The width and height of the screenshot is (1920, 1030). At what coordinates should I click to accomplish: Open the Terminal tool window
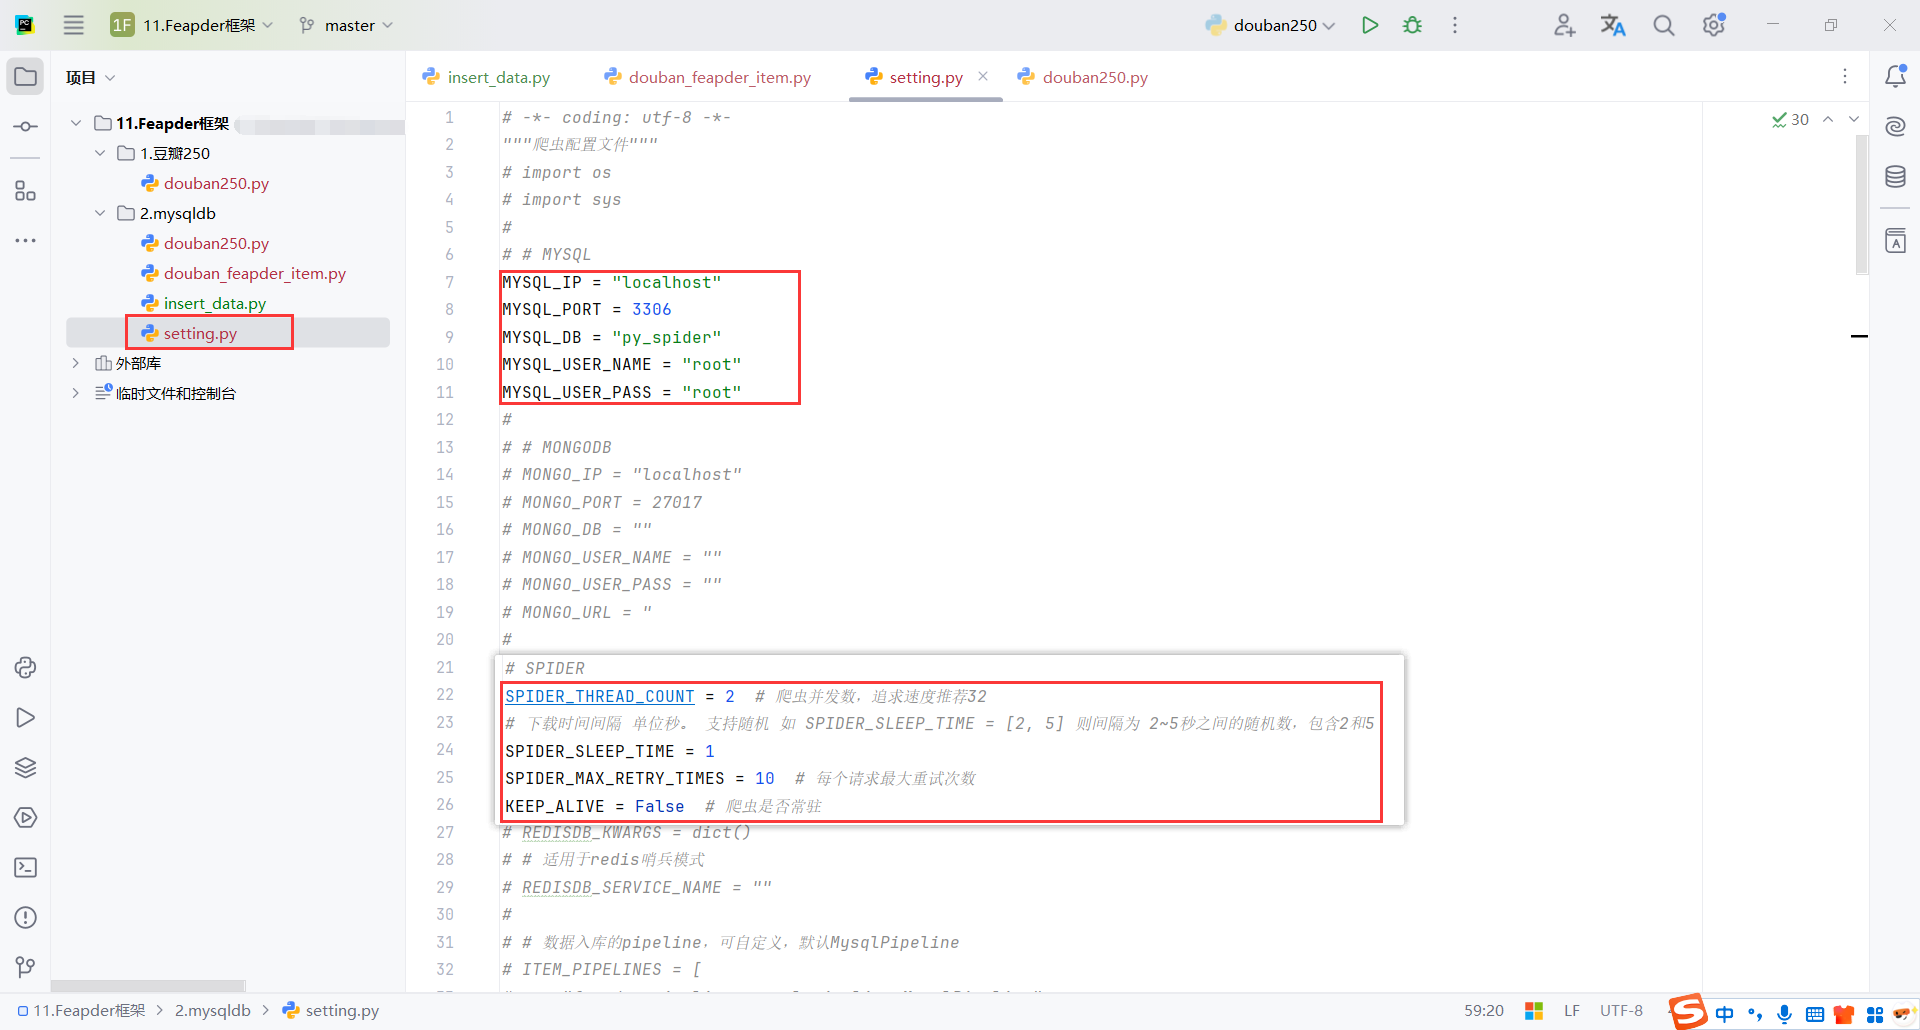pyautogui.click(x=25, y=868)
